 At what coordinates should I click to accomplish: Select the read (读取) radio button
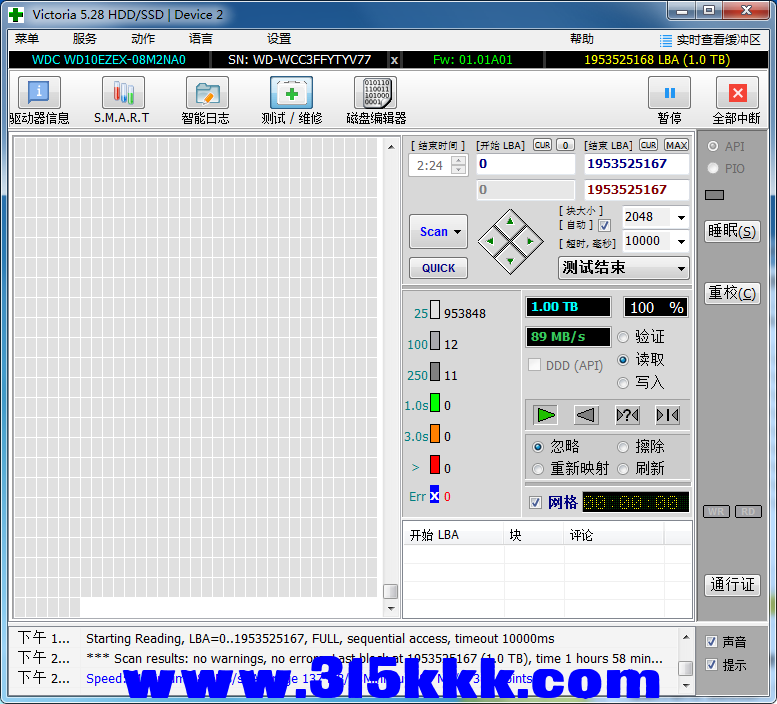623,360
